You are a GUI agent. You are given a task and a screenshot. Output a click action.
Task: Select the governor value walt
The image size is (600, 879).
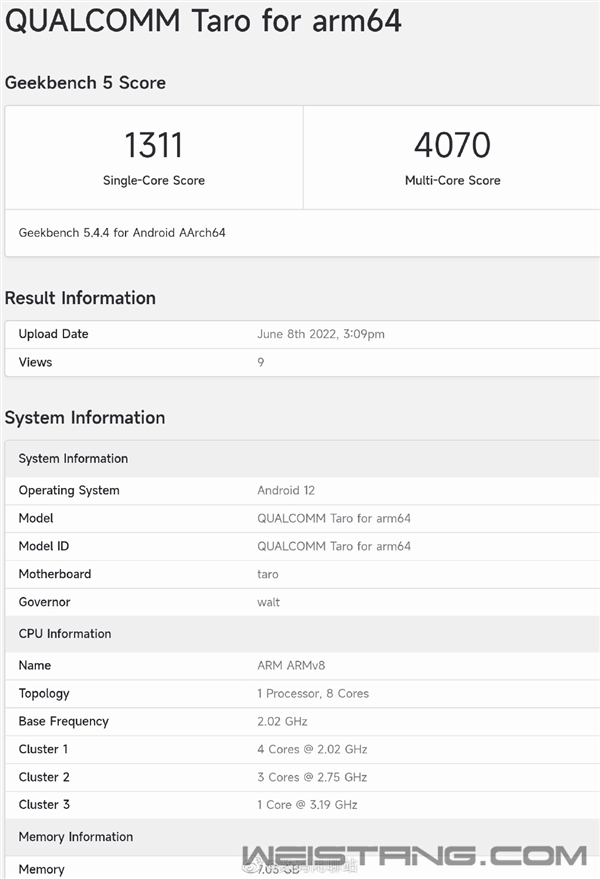(269, 602)
